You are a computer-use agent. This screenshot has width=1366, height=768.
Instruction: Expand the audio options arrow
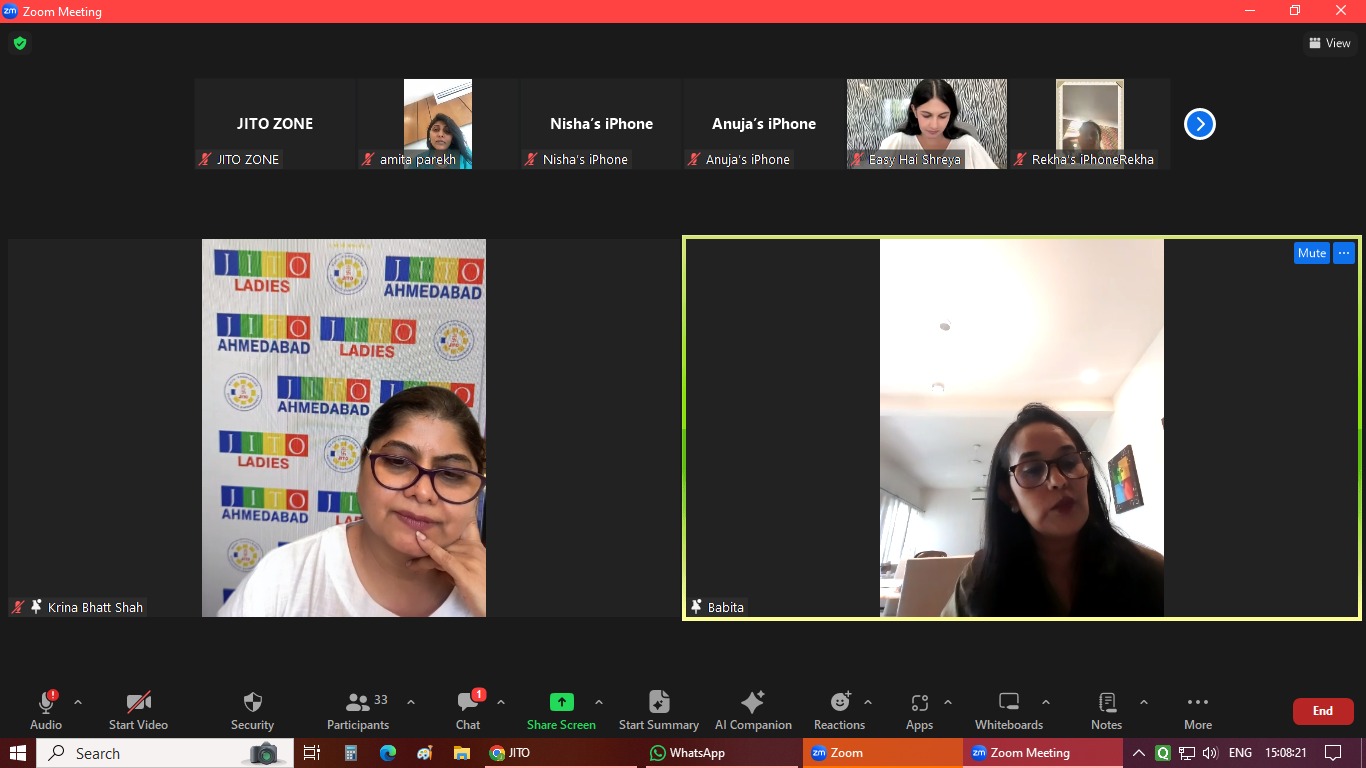(x=78, y=702)
